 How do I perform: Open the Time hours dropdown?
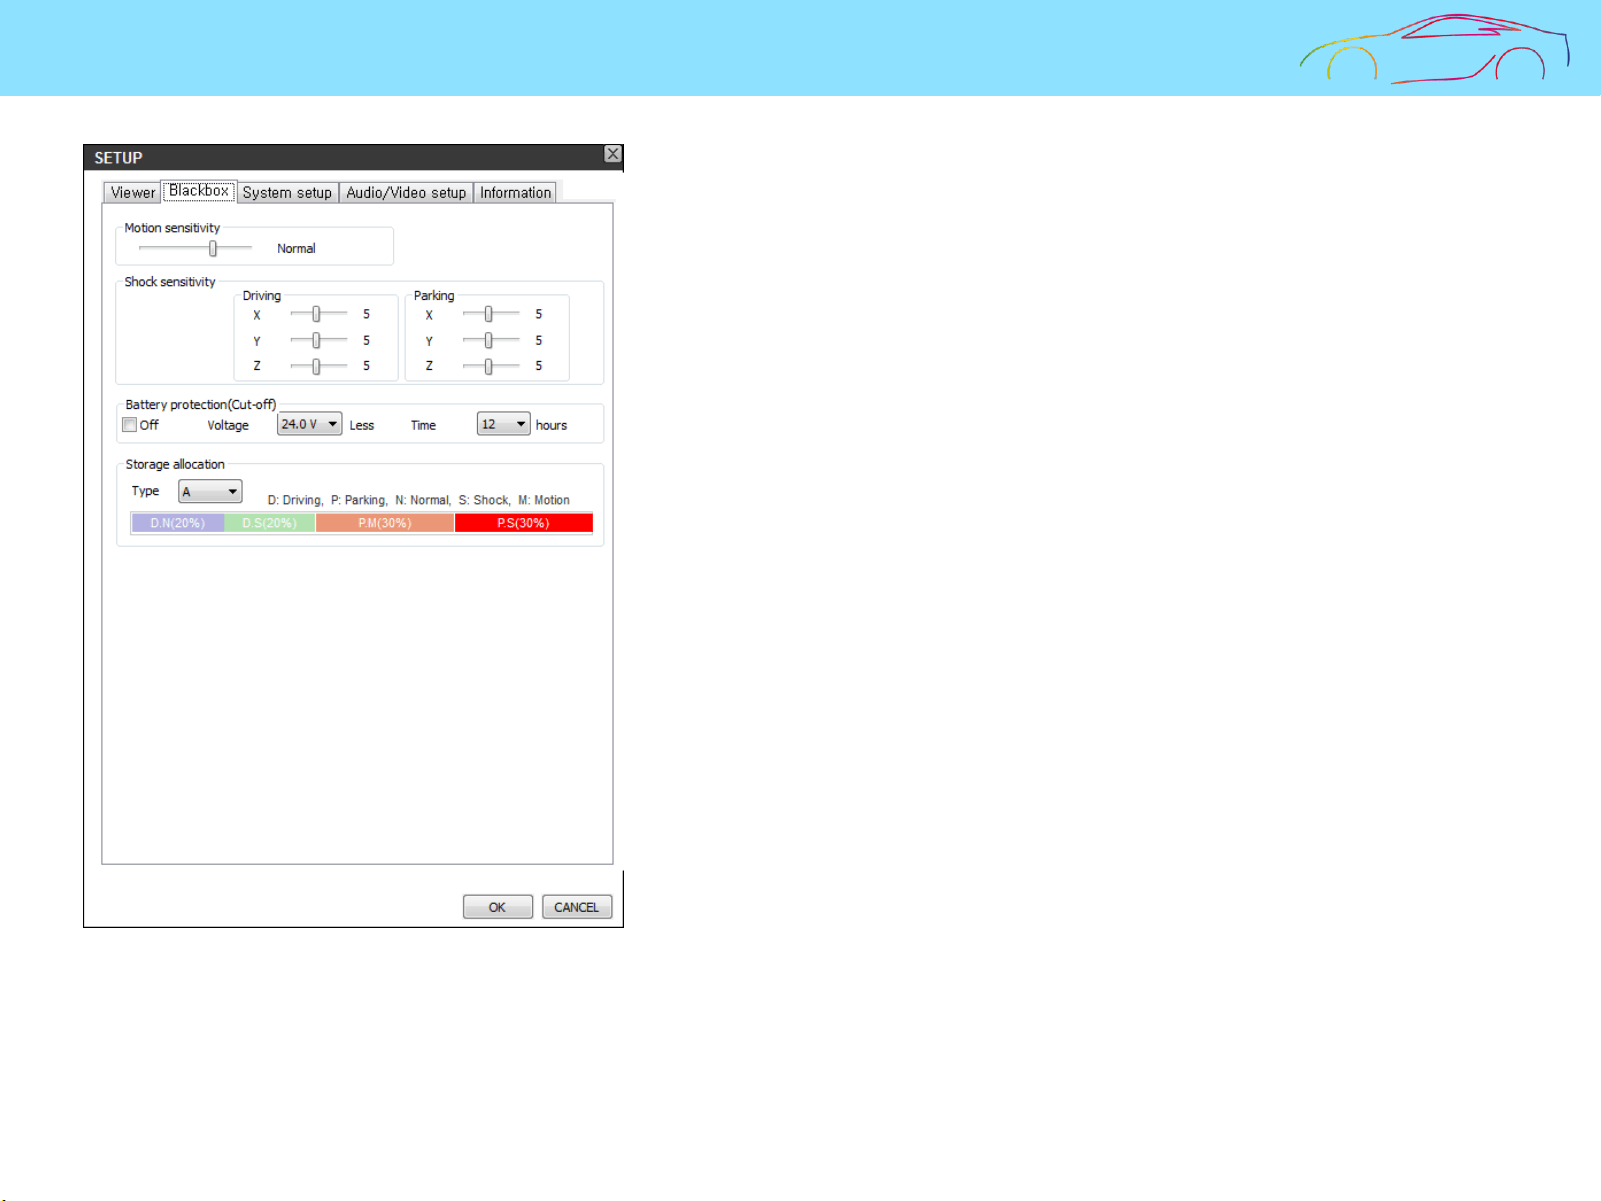[x=503, y=424]
